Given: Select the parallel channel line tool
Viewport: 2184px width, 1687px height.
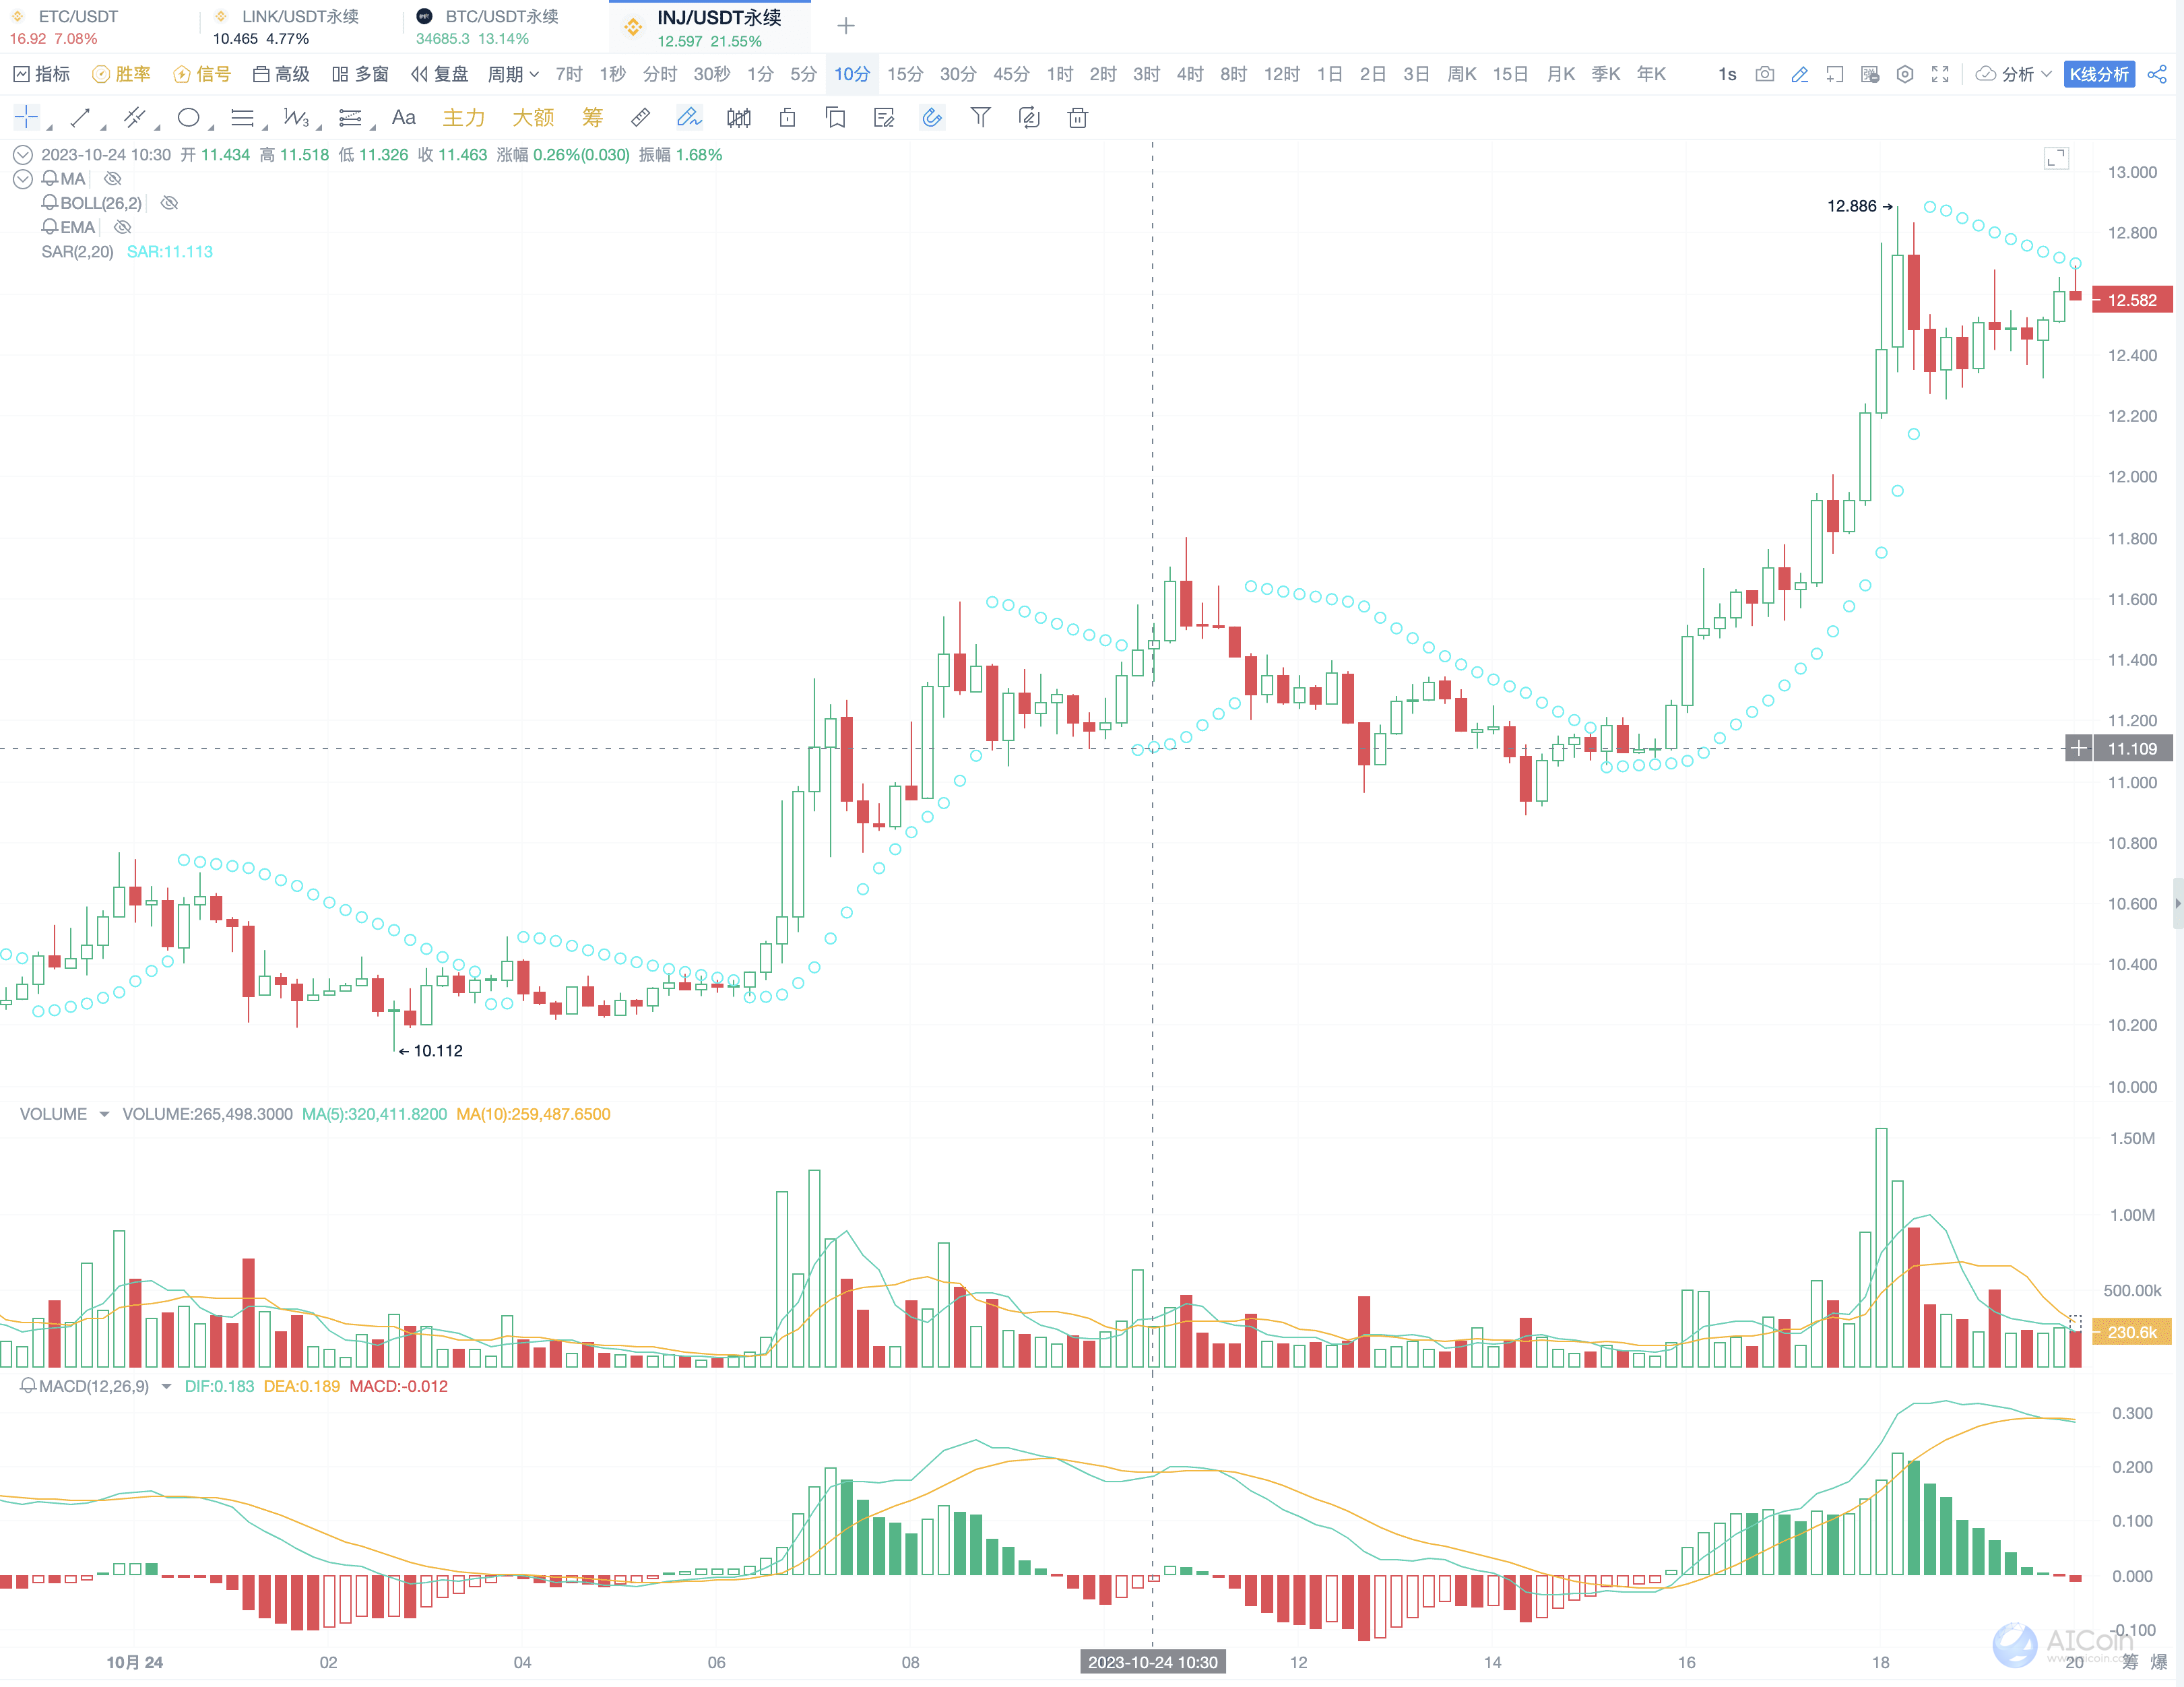Looking at the screenshot, I should pyautogui.click(x=134, y=118).
